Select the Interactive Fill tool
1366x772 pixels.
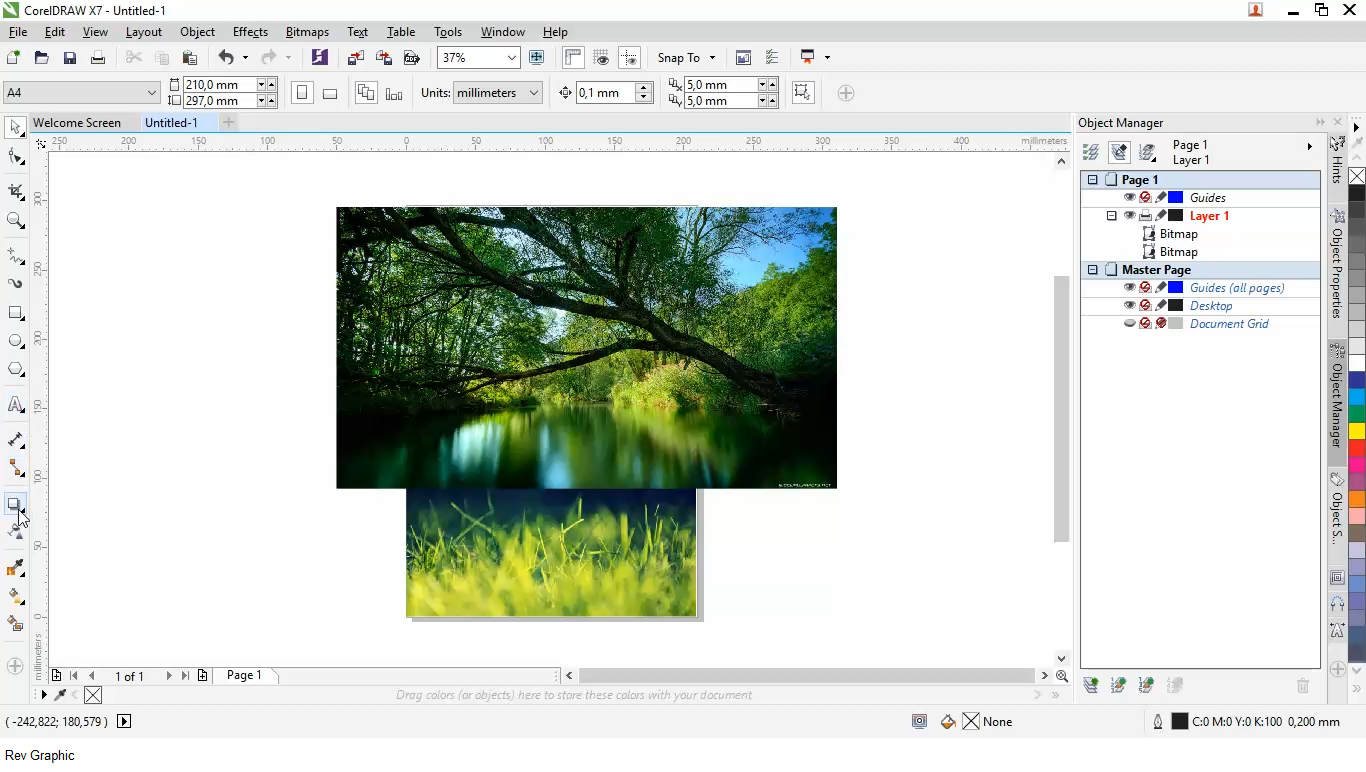15,596
